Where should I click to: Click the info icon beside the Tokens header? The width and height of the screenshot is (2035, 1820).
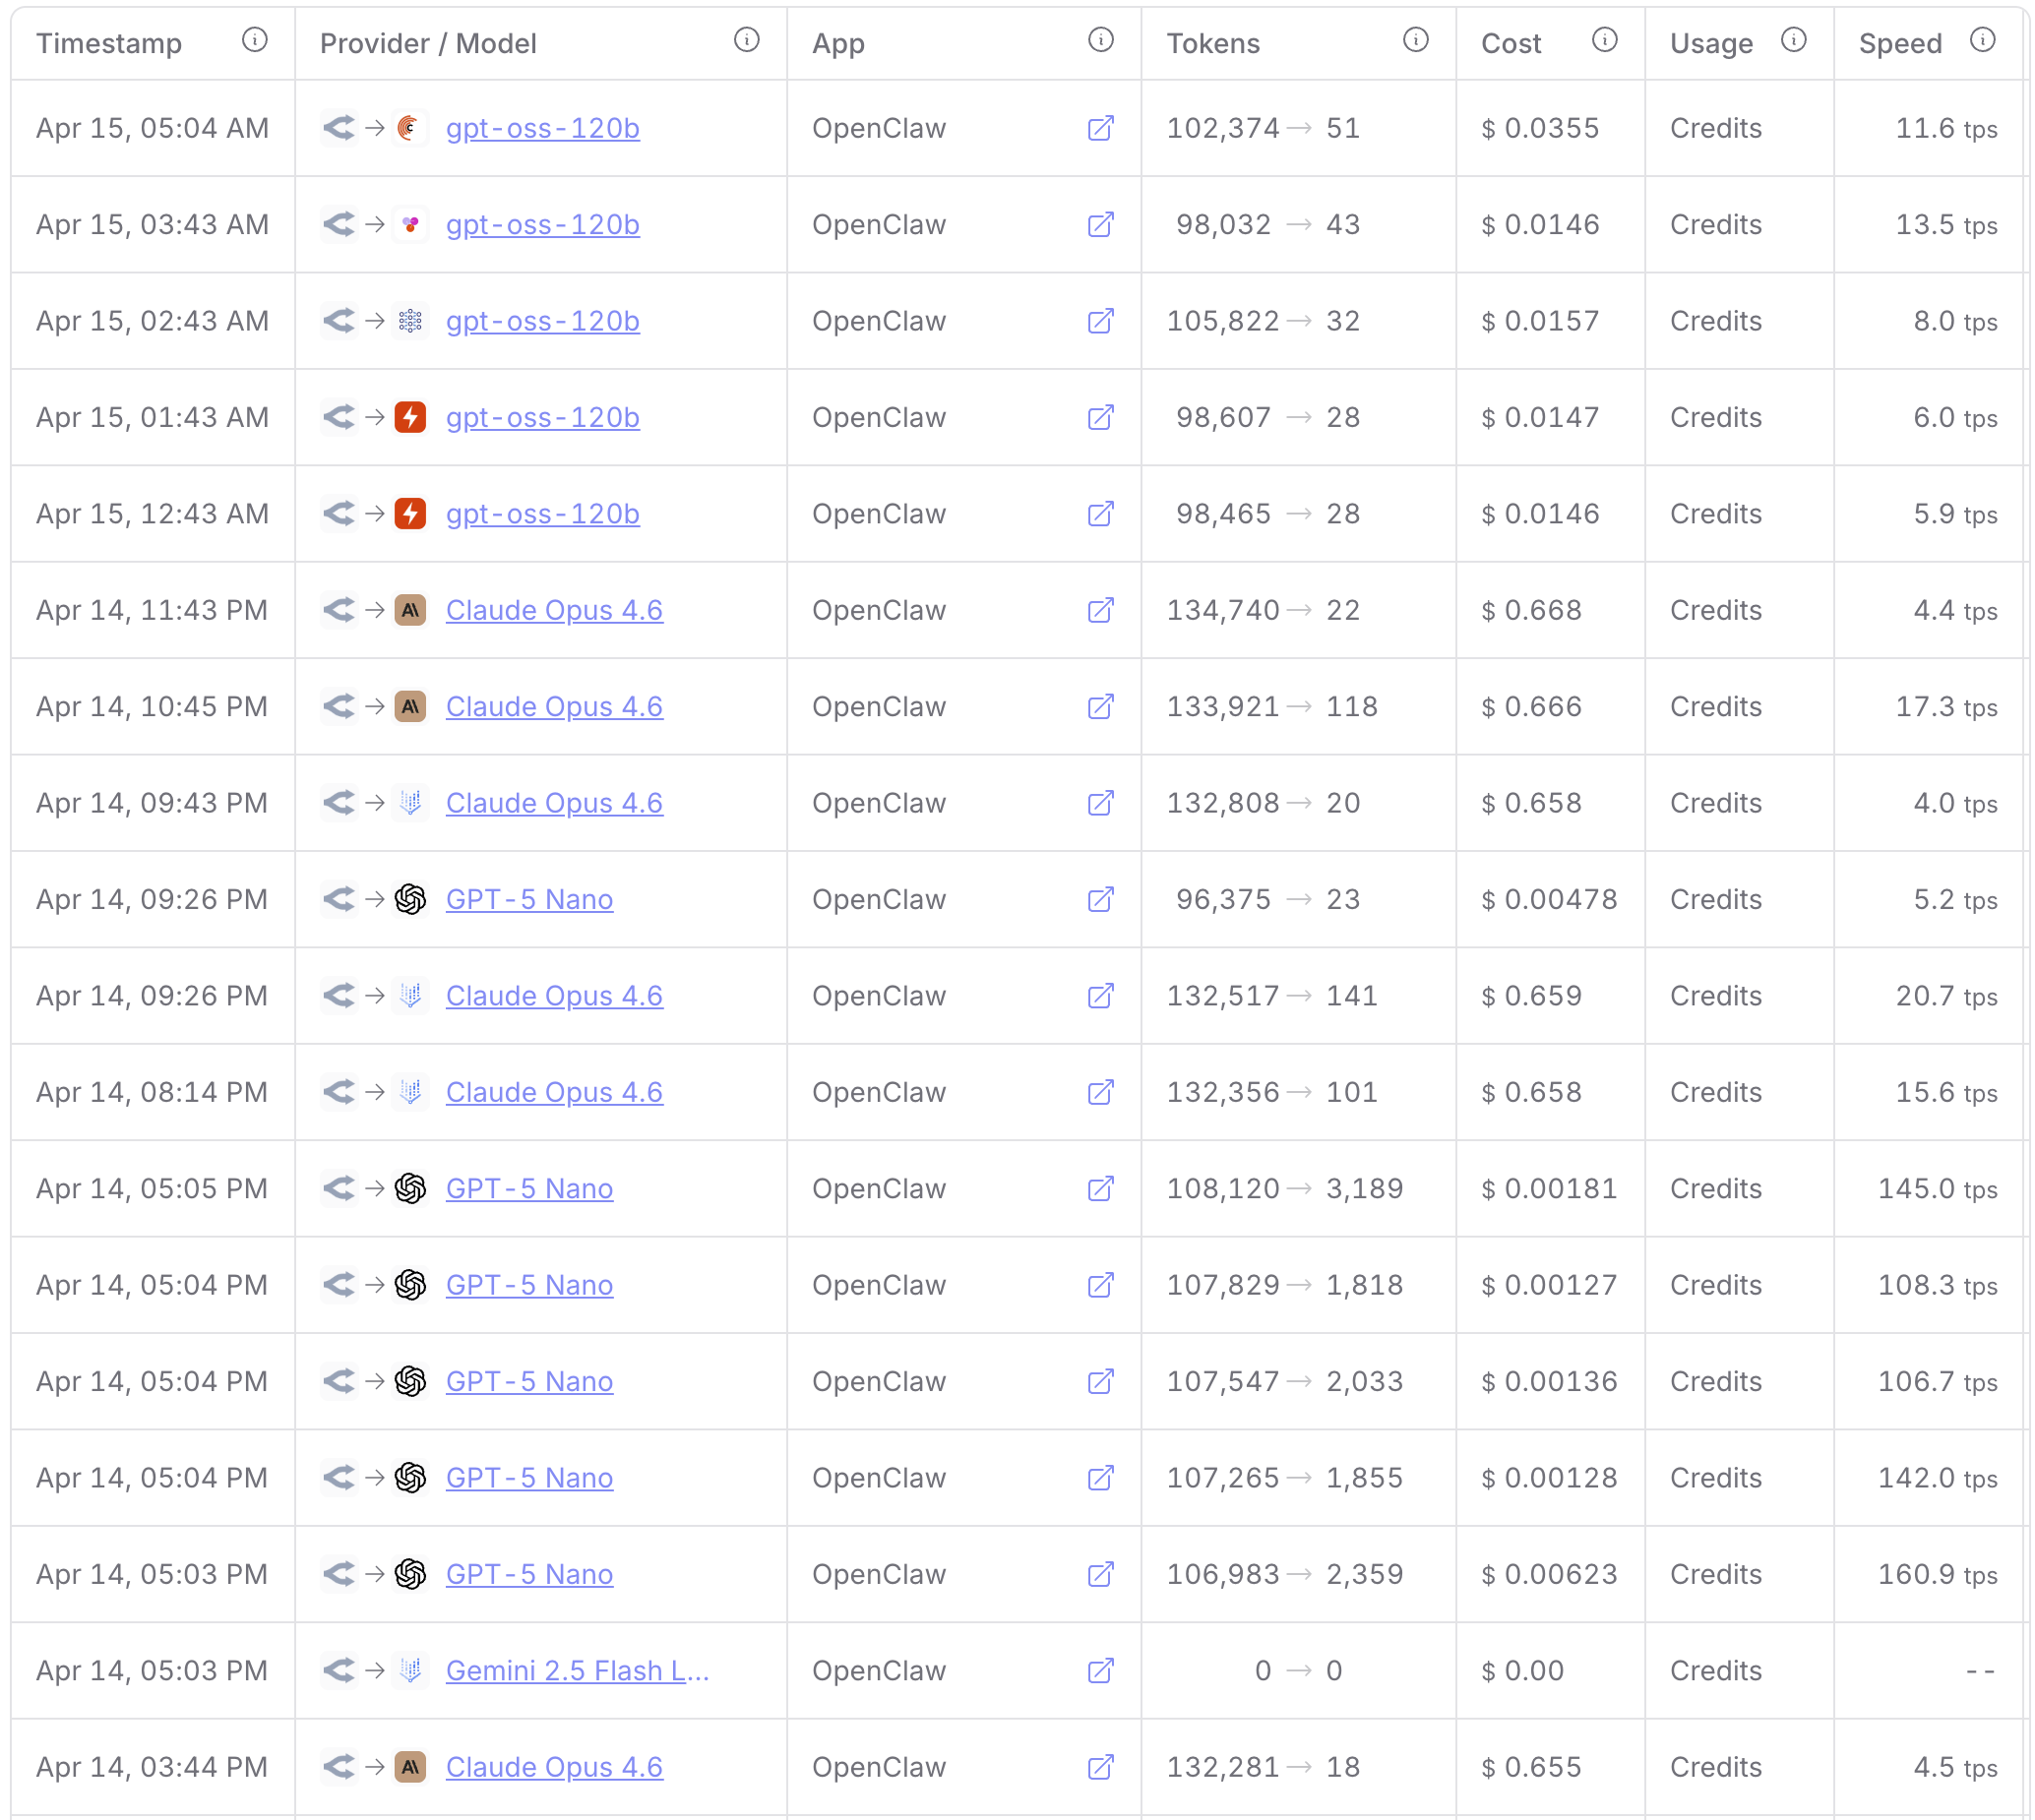click(1416, 40)
